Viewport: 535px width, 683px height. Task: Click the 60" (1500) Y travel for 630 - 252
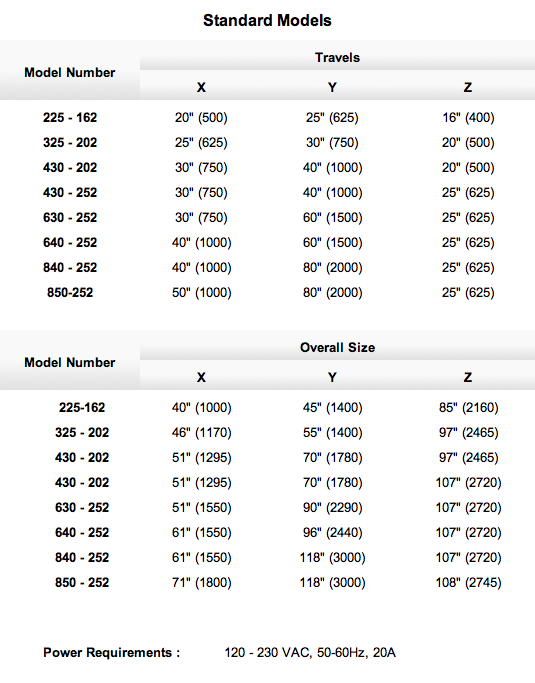point(332,217)
